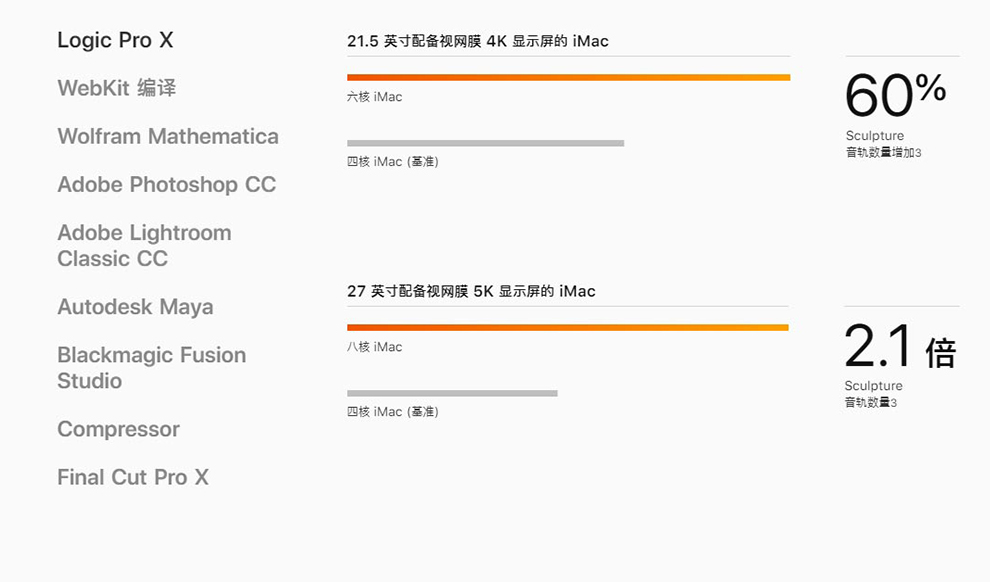Click the orange 六核 iMac performance bar
Screen dimensions: 990x582
pyautogui.click(x=568, y=78)
